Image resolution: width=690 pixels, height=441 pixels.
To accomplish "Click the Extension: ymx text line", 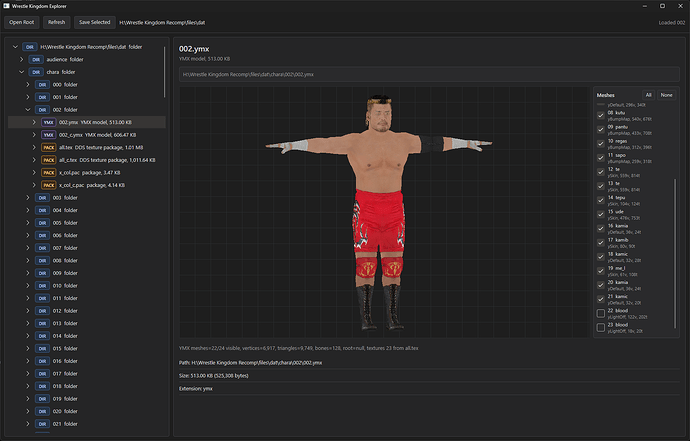I will click(x=196, y=389).
